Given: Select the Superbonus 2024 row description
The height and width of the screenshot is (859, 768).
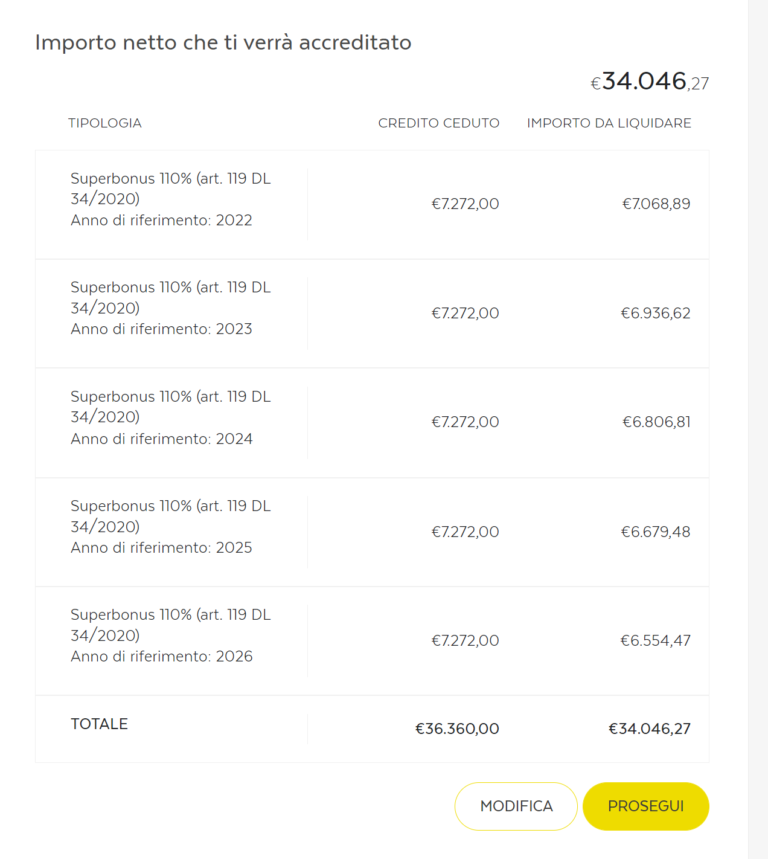Looking at the screenshot, I should pyautogui.click(x=170, y=417).
